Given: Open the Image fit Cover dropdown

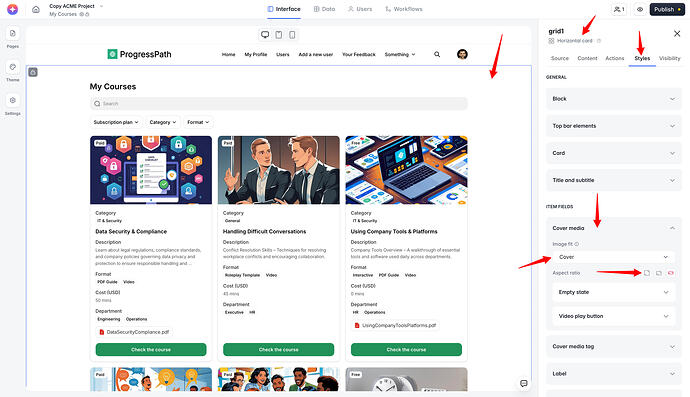Looking at the screenshot, I should [613, 257].
